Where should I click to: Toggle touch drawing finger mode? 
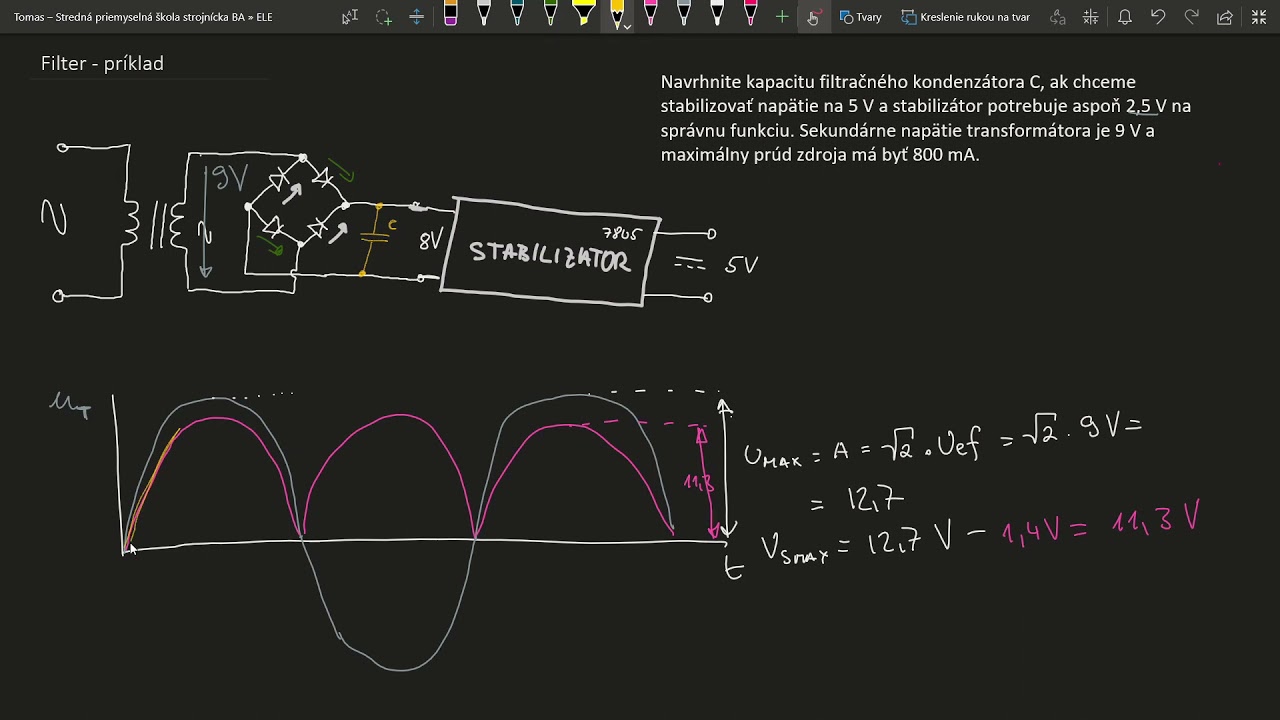point(813,17)
